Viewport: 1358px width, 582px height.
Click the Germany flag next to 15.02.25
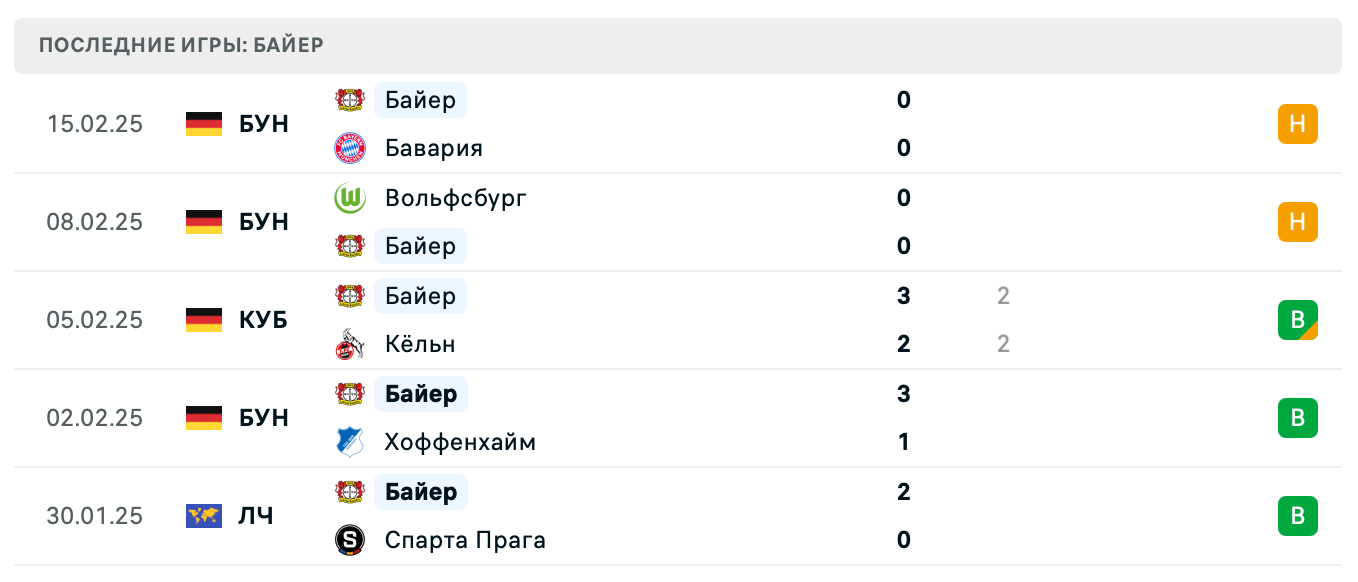pyautogui.click(x=203, y=124)
